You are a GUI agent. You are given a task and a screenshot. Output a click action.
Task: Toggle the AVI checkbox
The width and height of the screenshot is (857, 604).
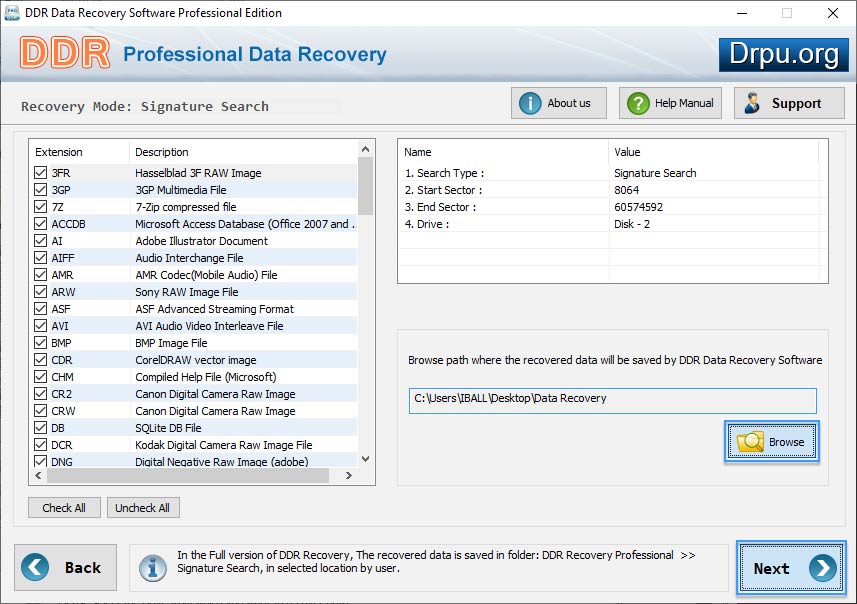pyautogui.click(x=40, y=326)
